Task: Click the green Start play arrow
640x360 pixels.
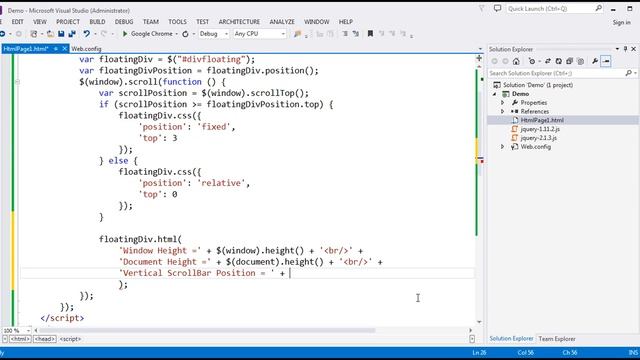Action: (125, 34)
